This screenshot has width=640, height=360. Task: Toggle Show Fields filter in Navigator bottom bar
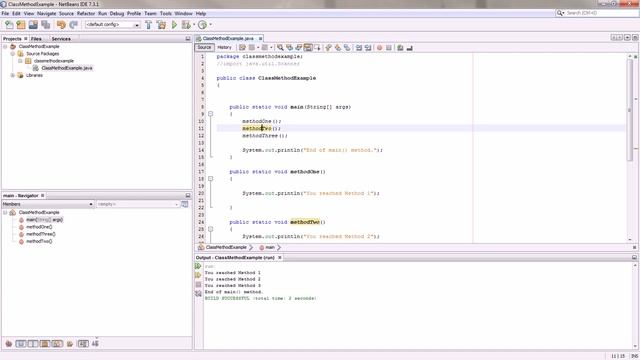coord(20,344)
